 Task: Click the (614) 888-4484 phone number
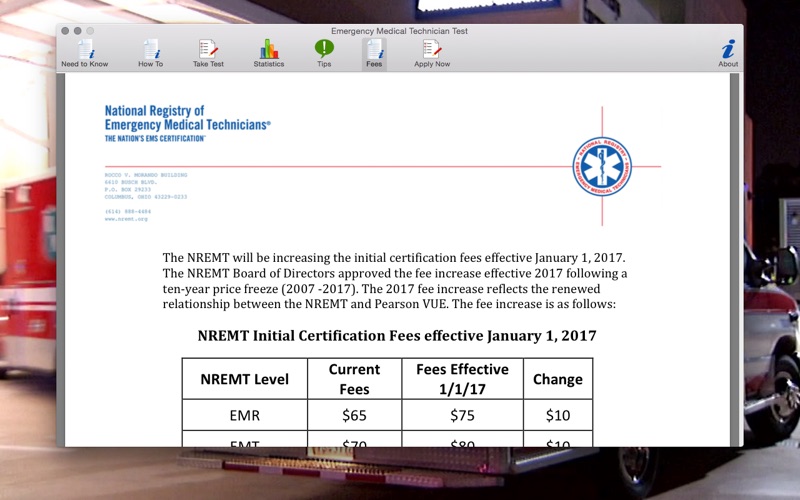pos(128,211)
